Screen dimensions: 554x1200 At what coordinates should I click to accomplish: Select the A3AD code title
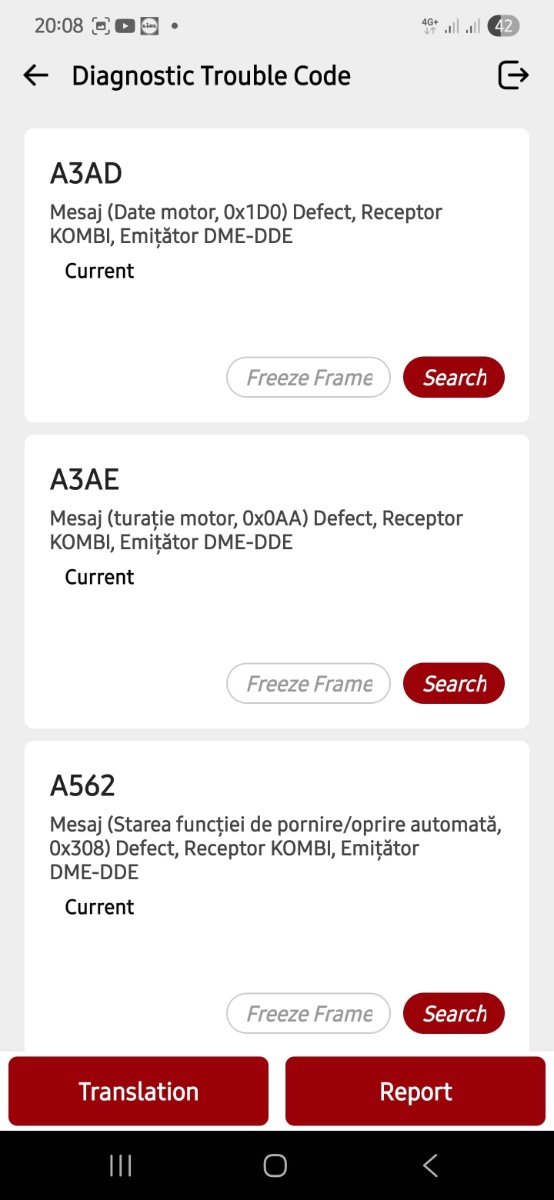86,174
